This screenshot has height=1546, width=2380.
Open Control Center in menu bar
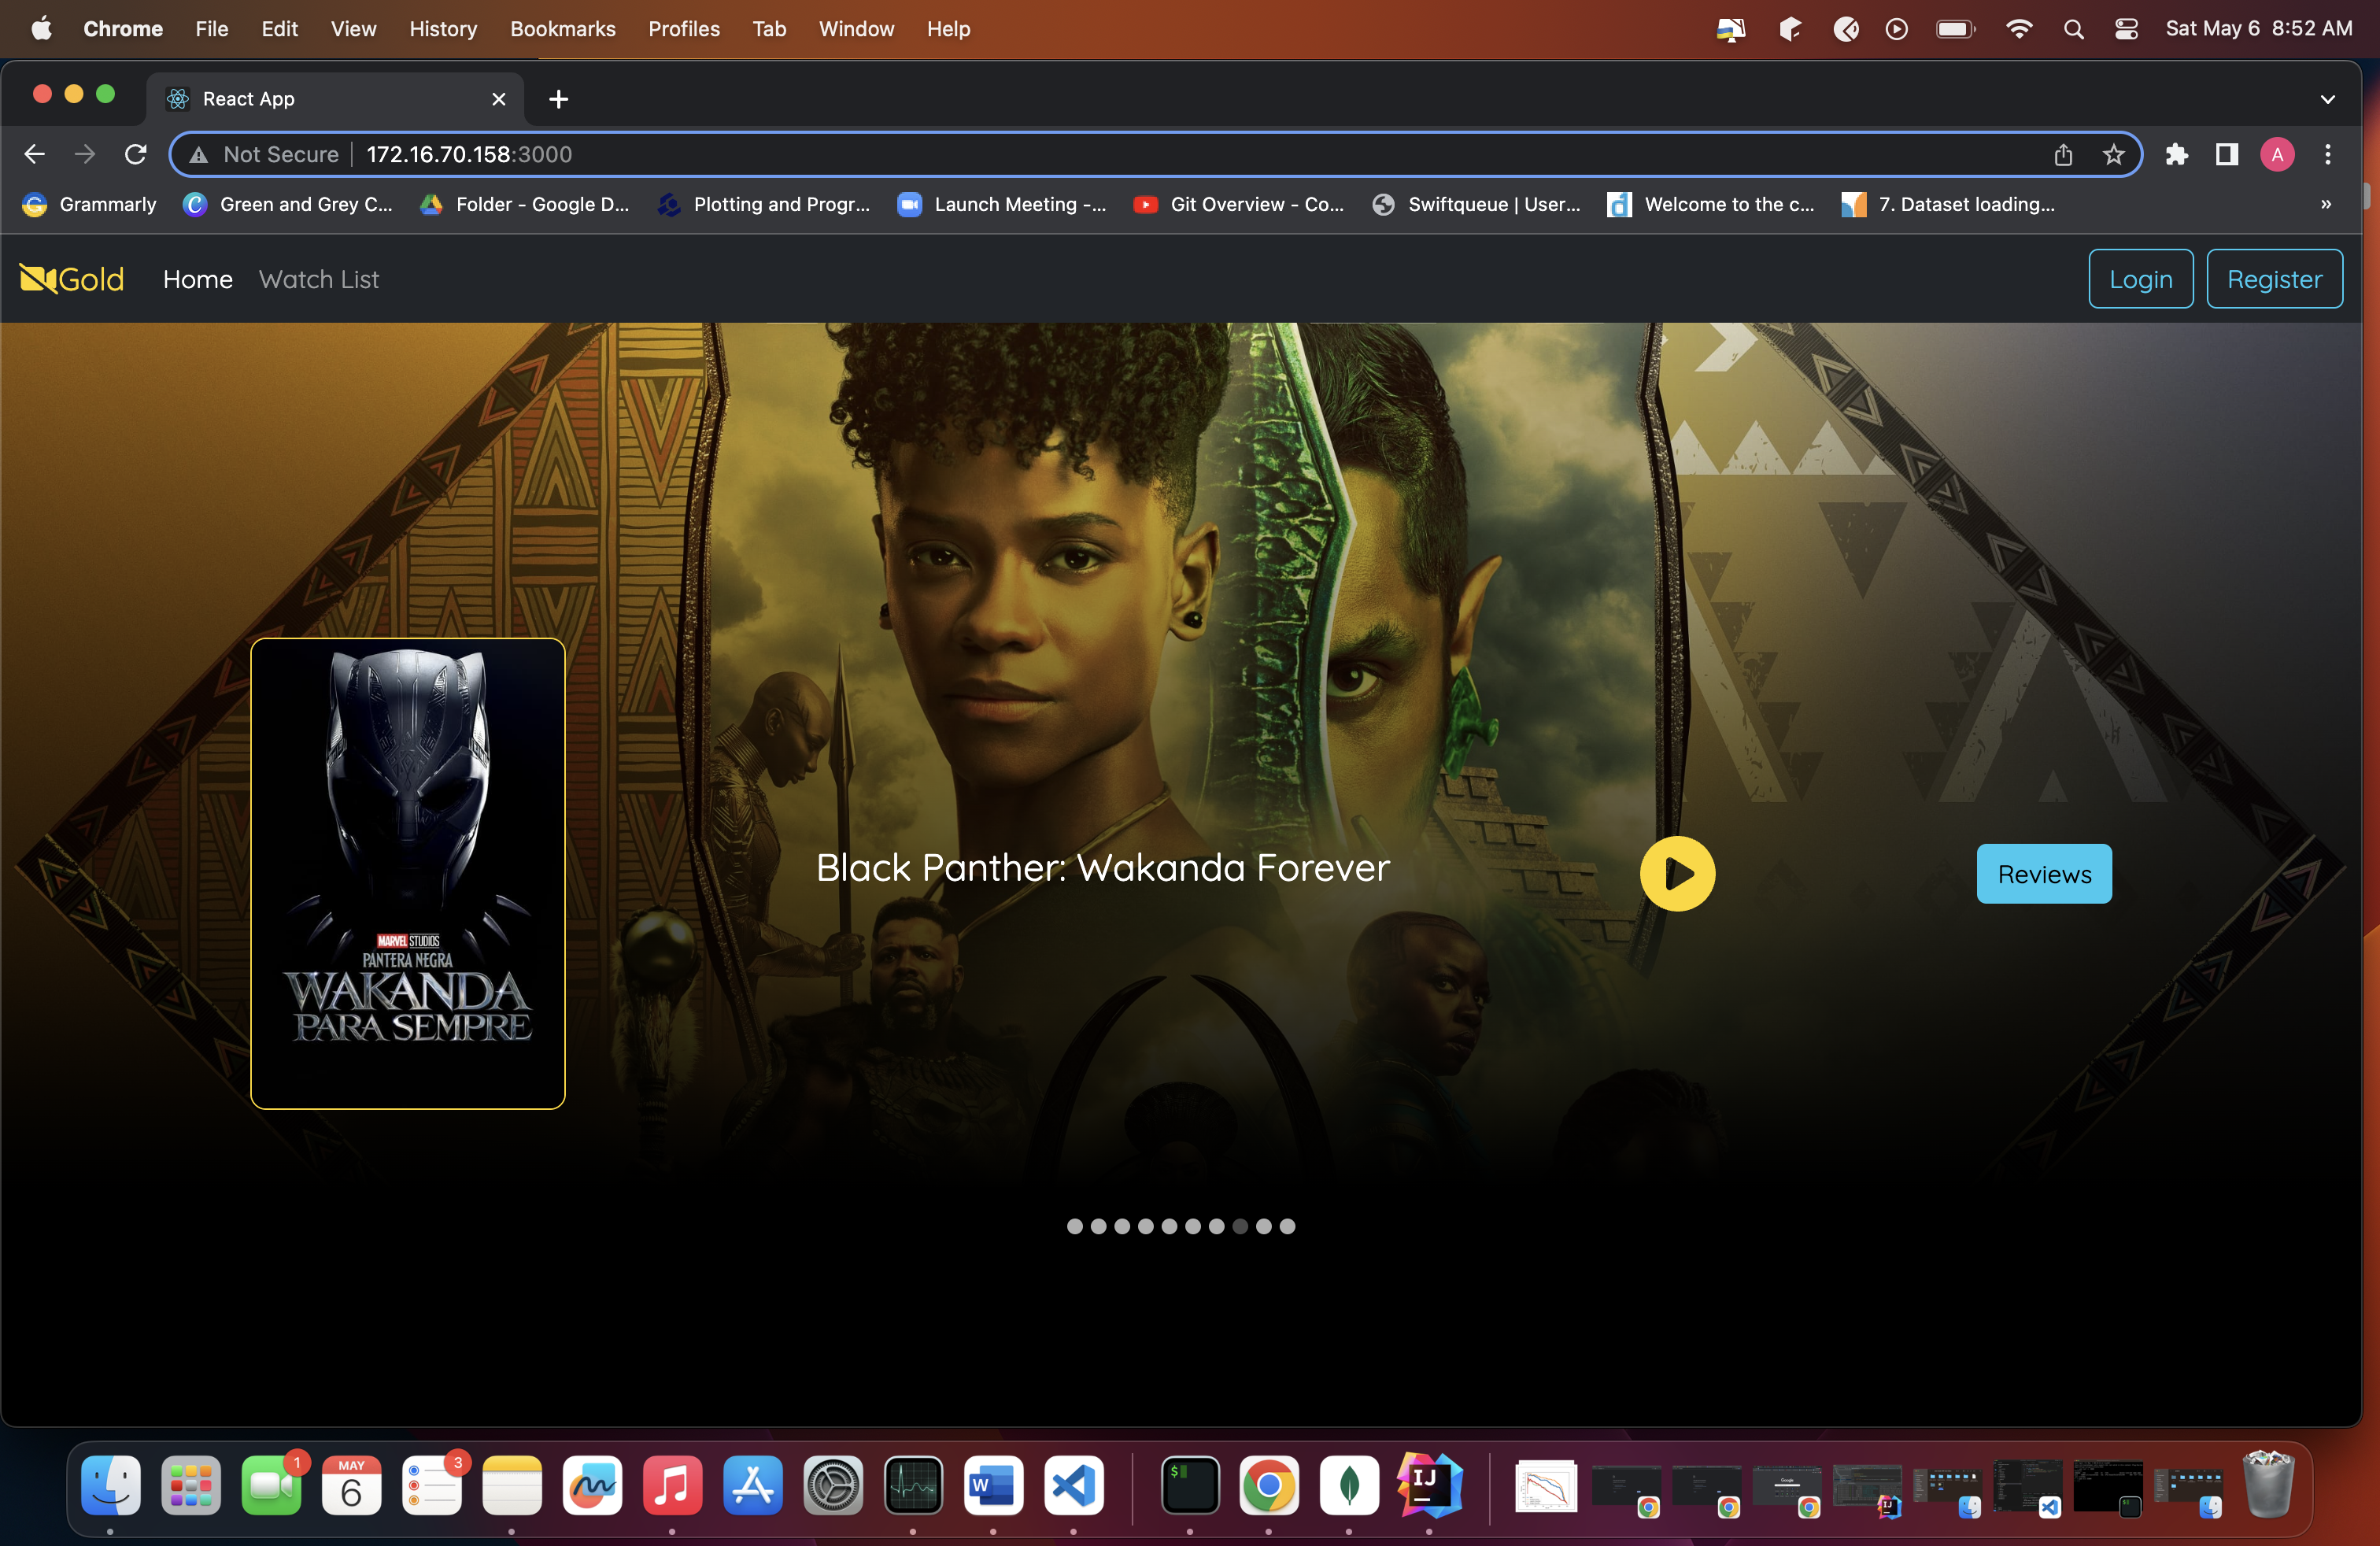click(2126, 29)
